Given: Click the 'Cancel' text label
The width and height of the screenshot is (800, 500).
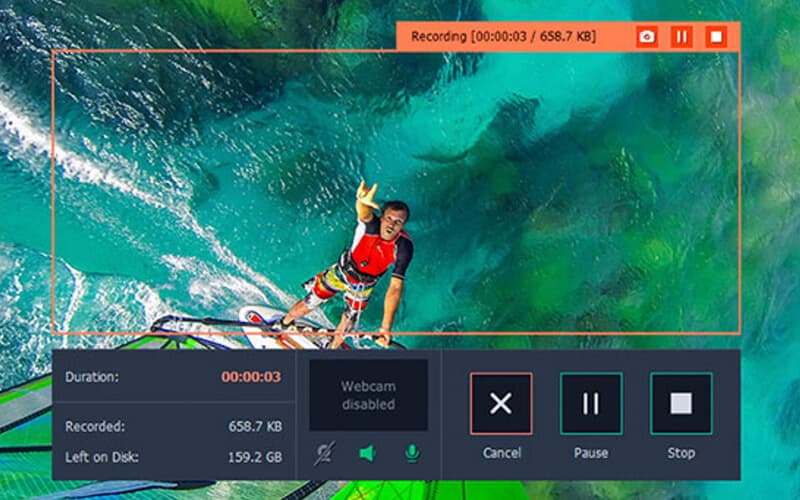Looking at the screenshot, I should (x=501, y=453).
